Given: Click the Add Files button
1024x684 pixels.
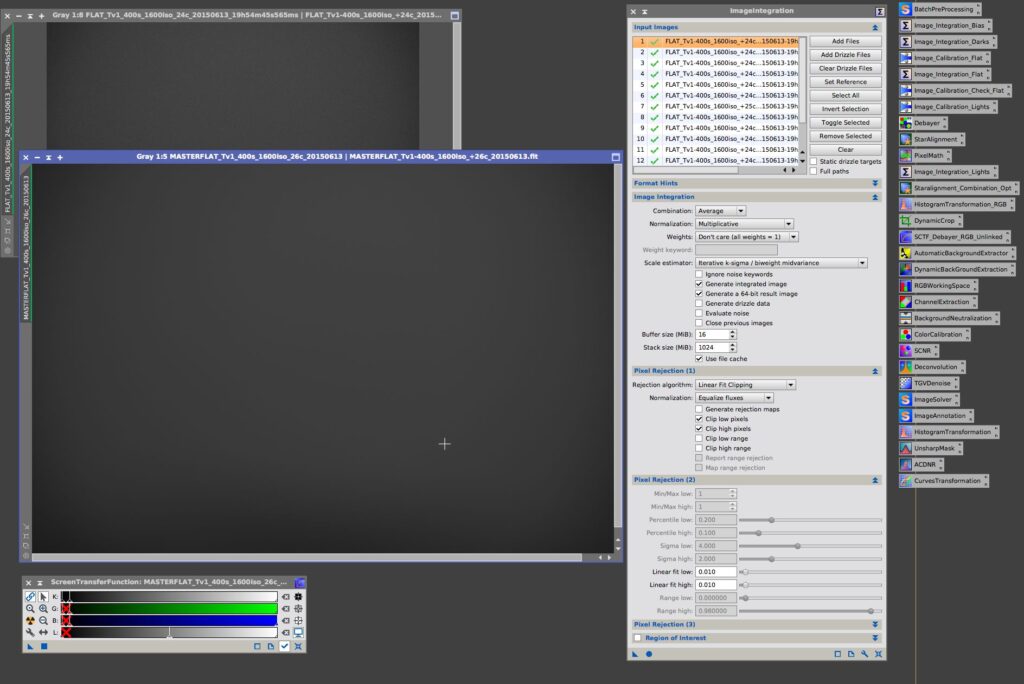Looking at the screenshot, I should point(845,41).
